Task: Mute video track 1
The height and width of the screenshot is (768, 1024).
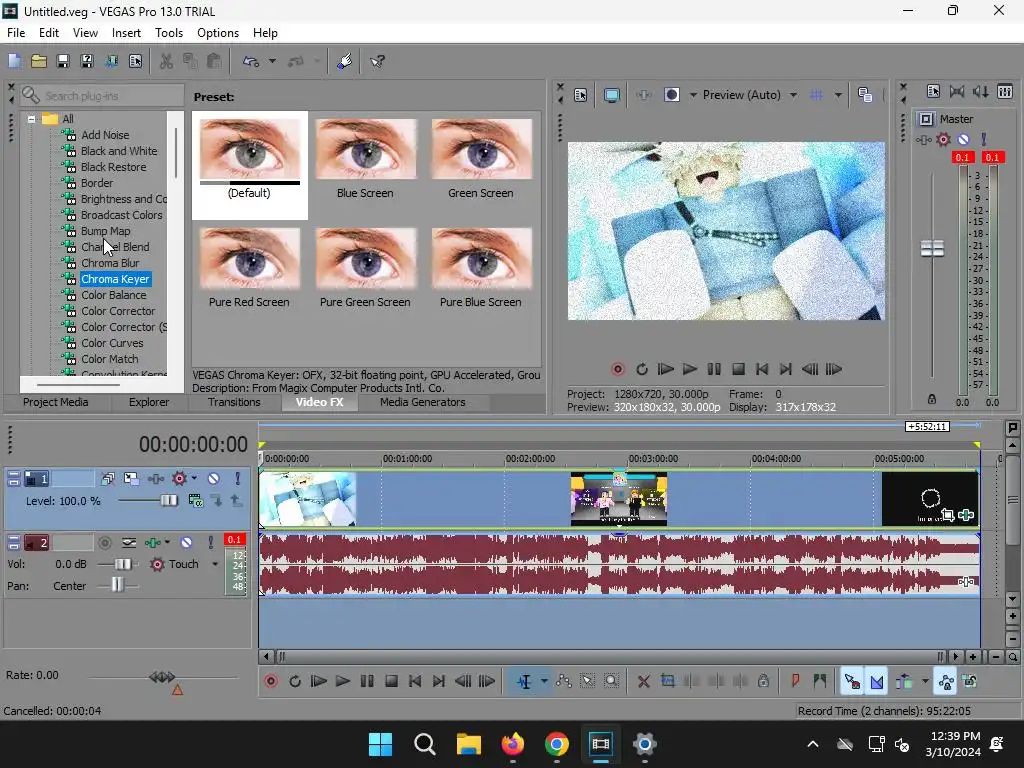Action: pyautogui.click(x=214, y=479)
